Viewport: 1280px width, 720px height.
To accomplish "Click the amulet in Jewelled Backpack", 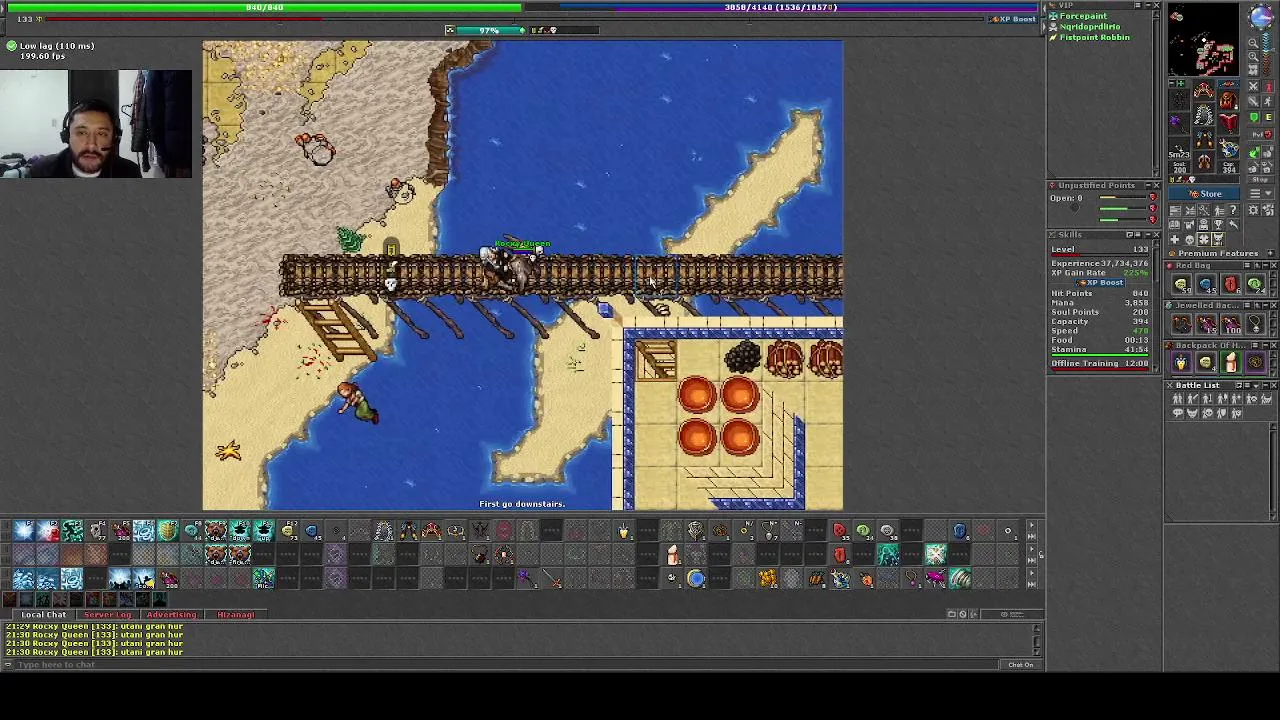I will [1256, 324].
